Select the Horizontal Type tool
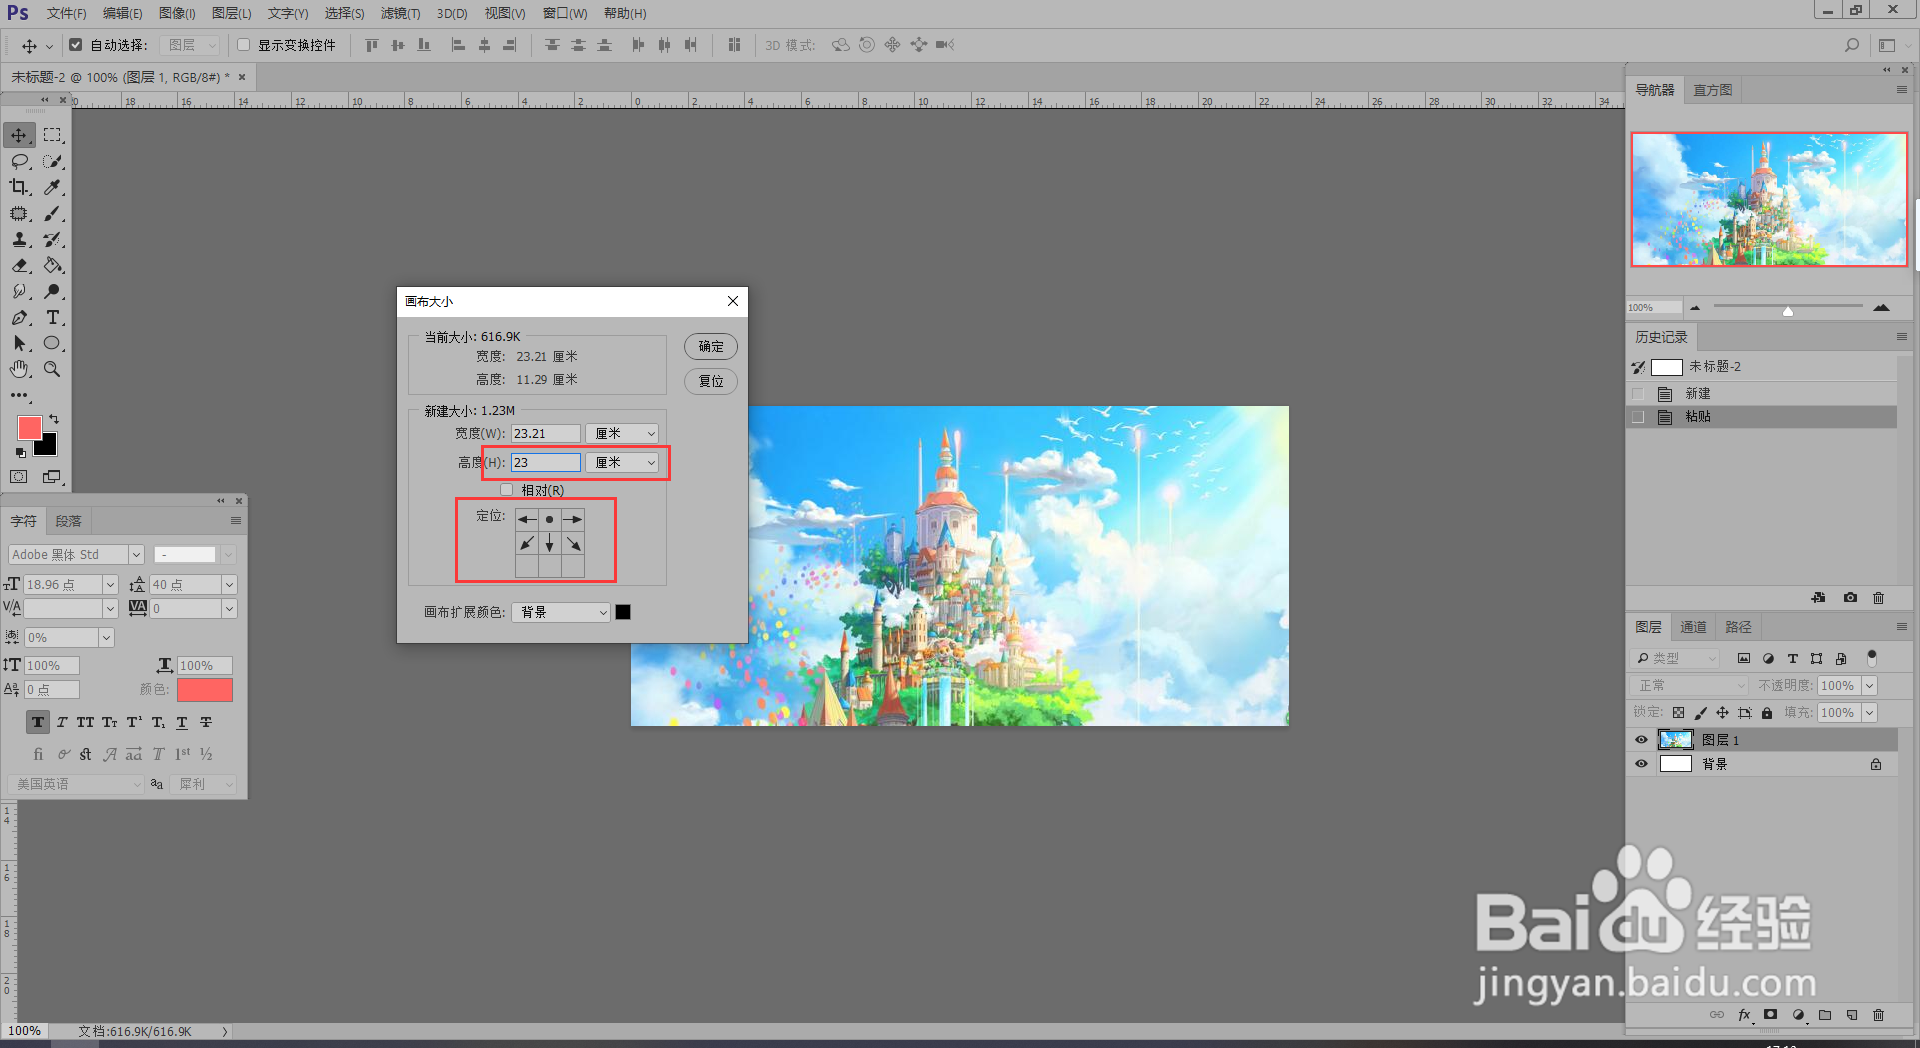The image size is (1920, 1048). 53,317
